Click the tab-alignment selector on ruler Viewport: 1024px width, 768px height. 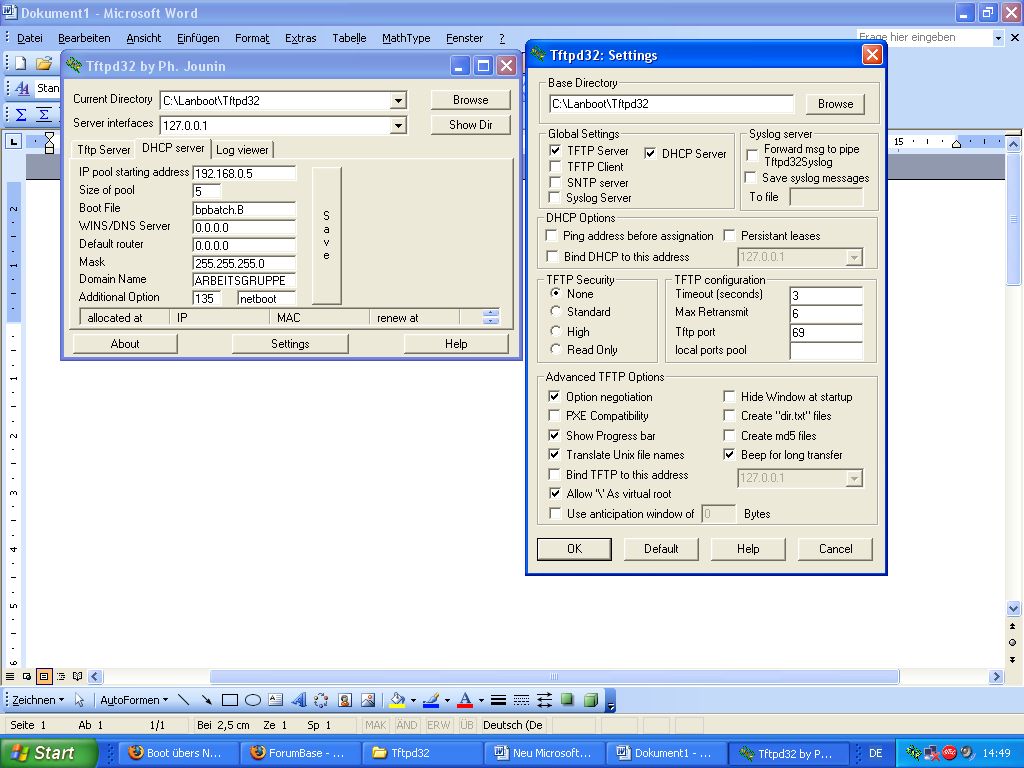[14, 141]
